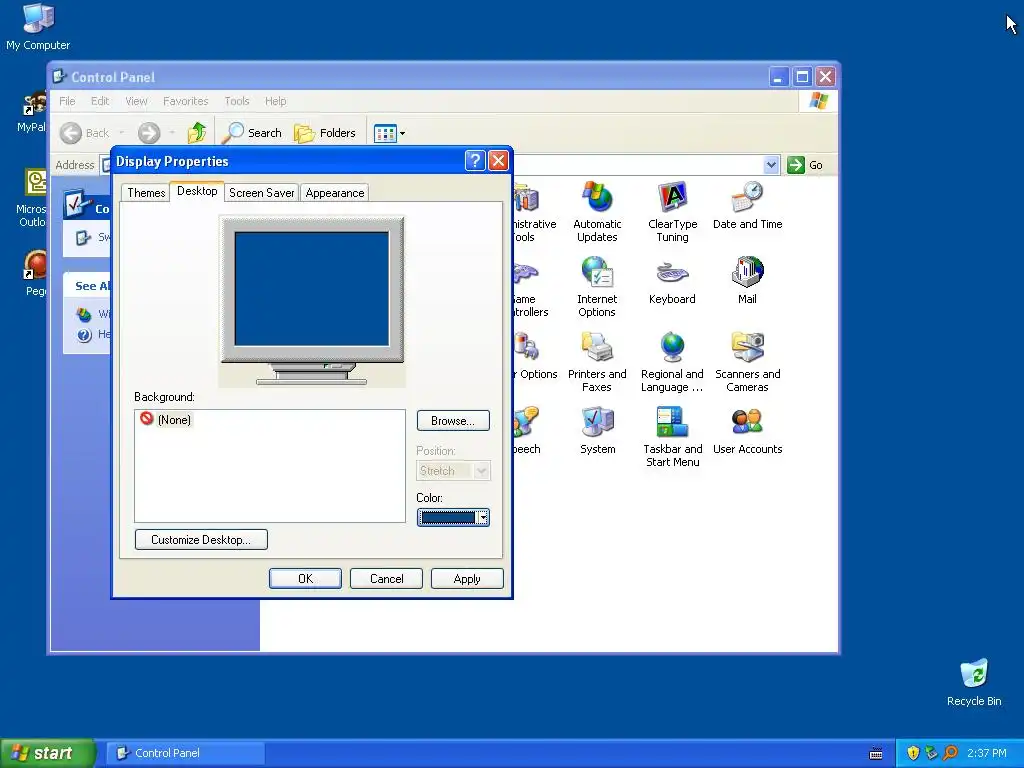Open the File menu
Viewport: 1024px width, 768px height.
[67, 101]
